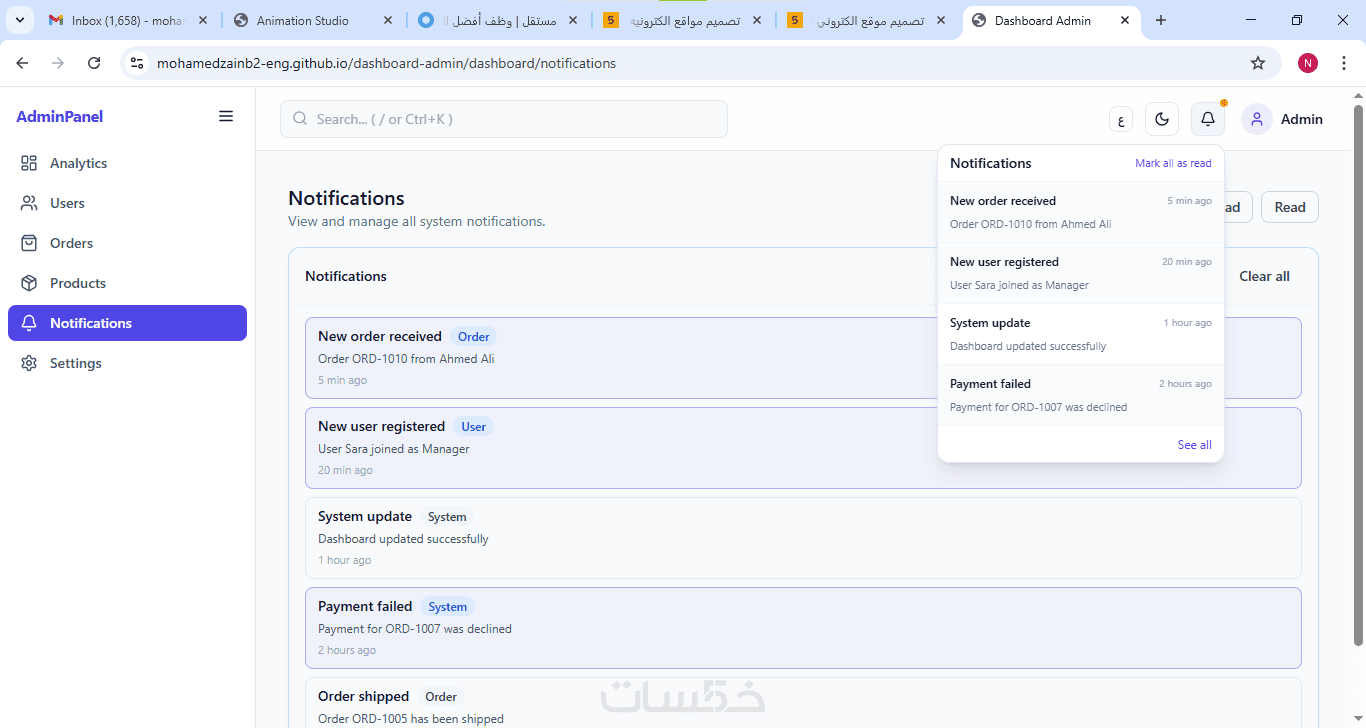The height and width of the screenshot is (728, 1366).
Task: Go to Users page in sidebar
Action: (67, 203)
